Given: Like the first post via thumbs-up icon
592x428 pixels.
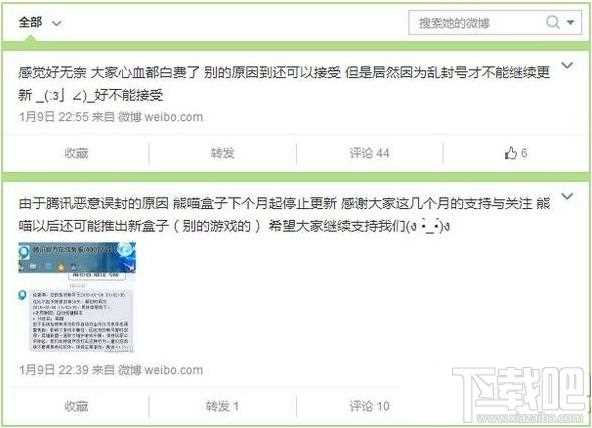Looking at the screenshot, I should (x=510, y=153).
